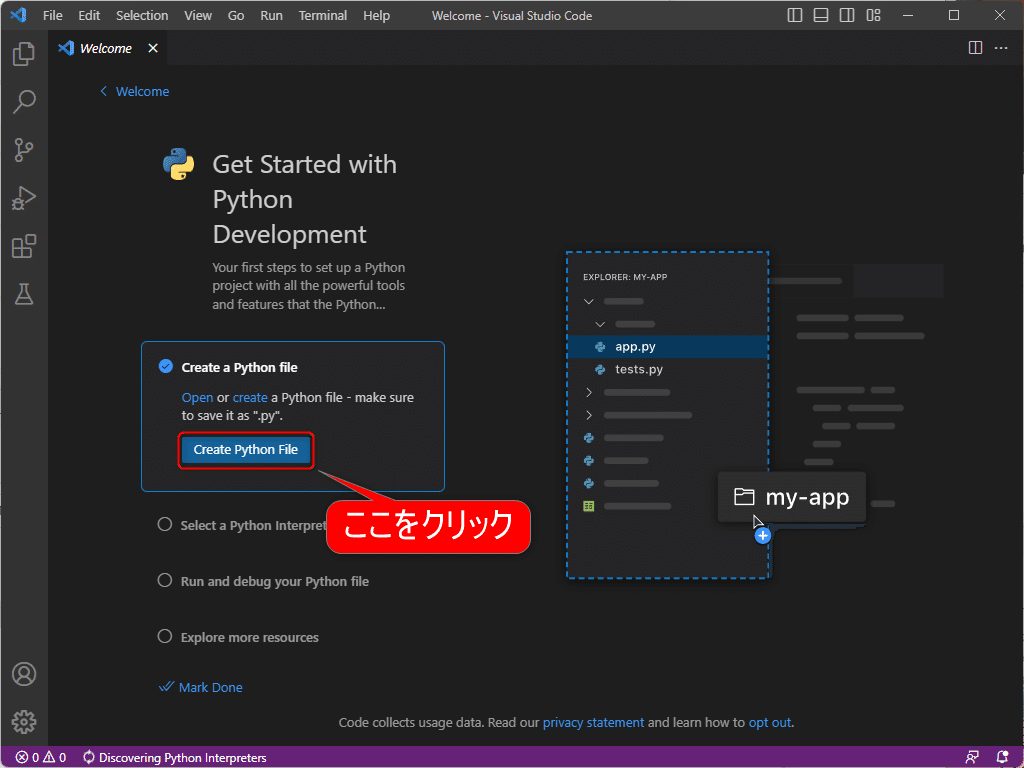Toggle the Create a Python file step checkmark
The width and height of the screenshot is (1024, 768).
[166, 366]
